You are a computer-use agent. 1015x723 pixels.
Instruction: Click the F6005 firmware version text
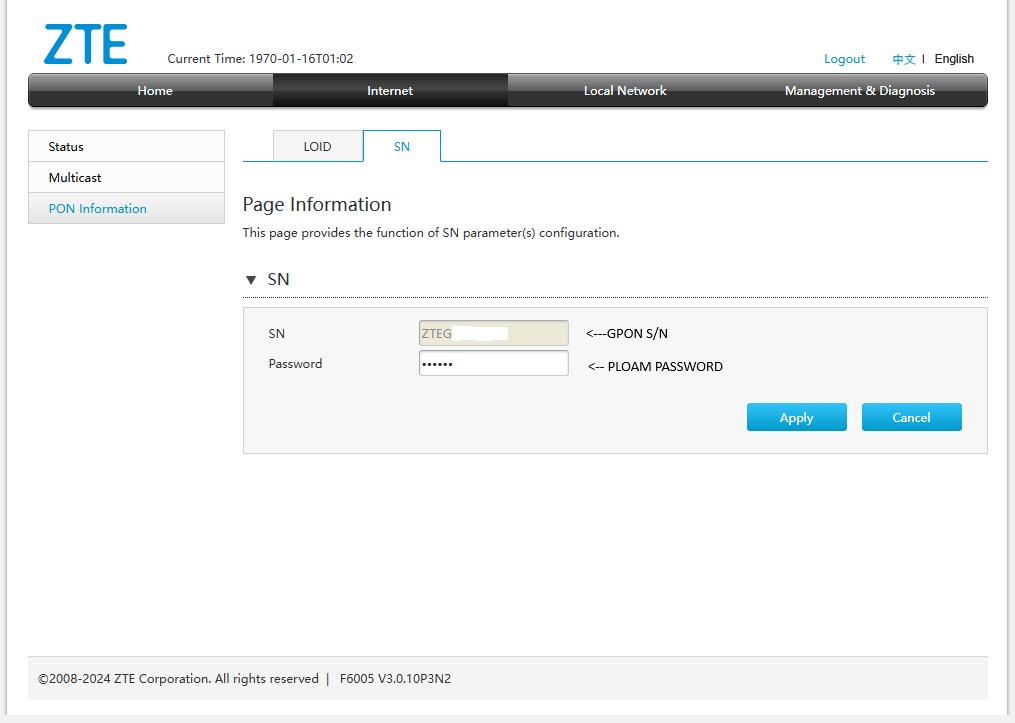395,679
